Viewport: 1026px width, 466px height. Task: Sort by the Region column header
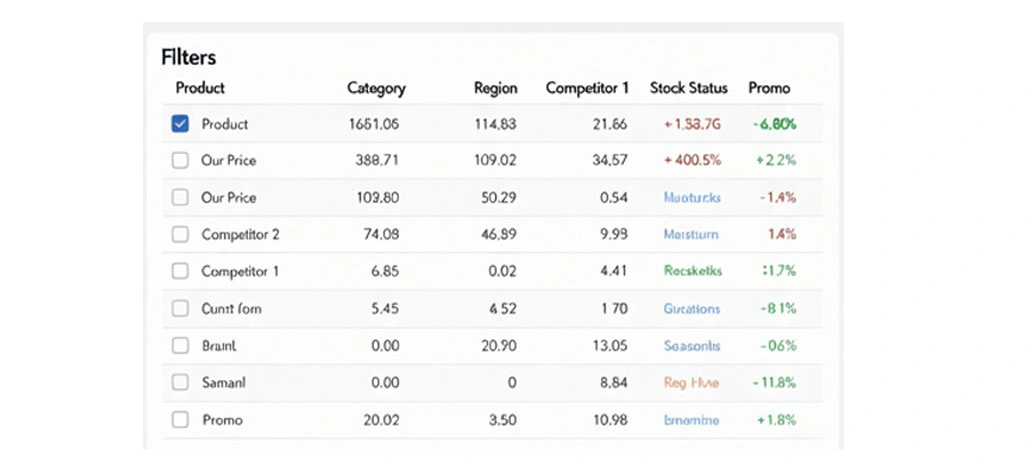[x=495, y=88]
